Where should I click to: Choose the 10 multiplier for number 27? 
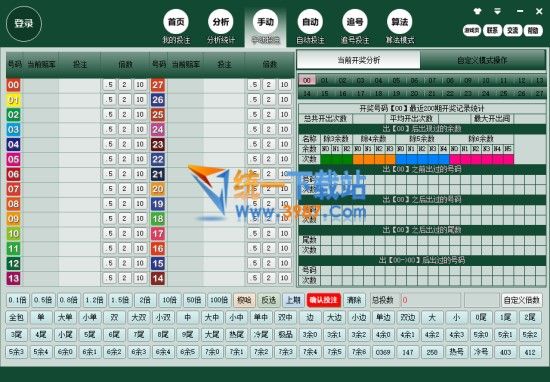(284, 85)
